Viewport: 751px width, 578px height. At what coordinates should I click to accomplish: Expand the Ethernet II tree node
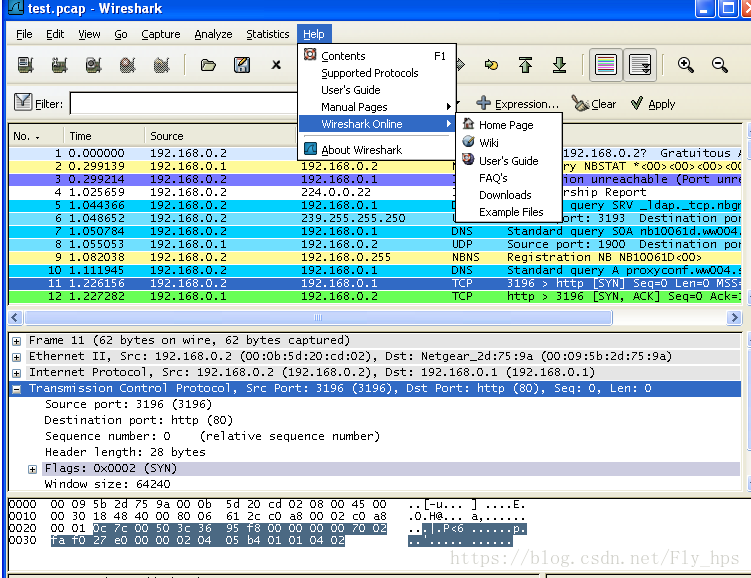pyautogui.click(x=17, y=357)
